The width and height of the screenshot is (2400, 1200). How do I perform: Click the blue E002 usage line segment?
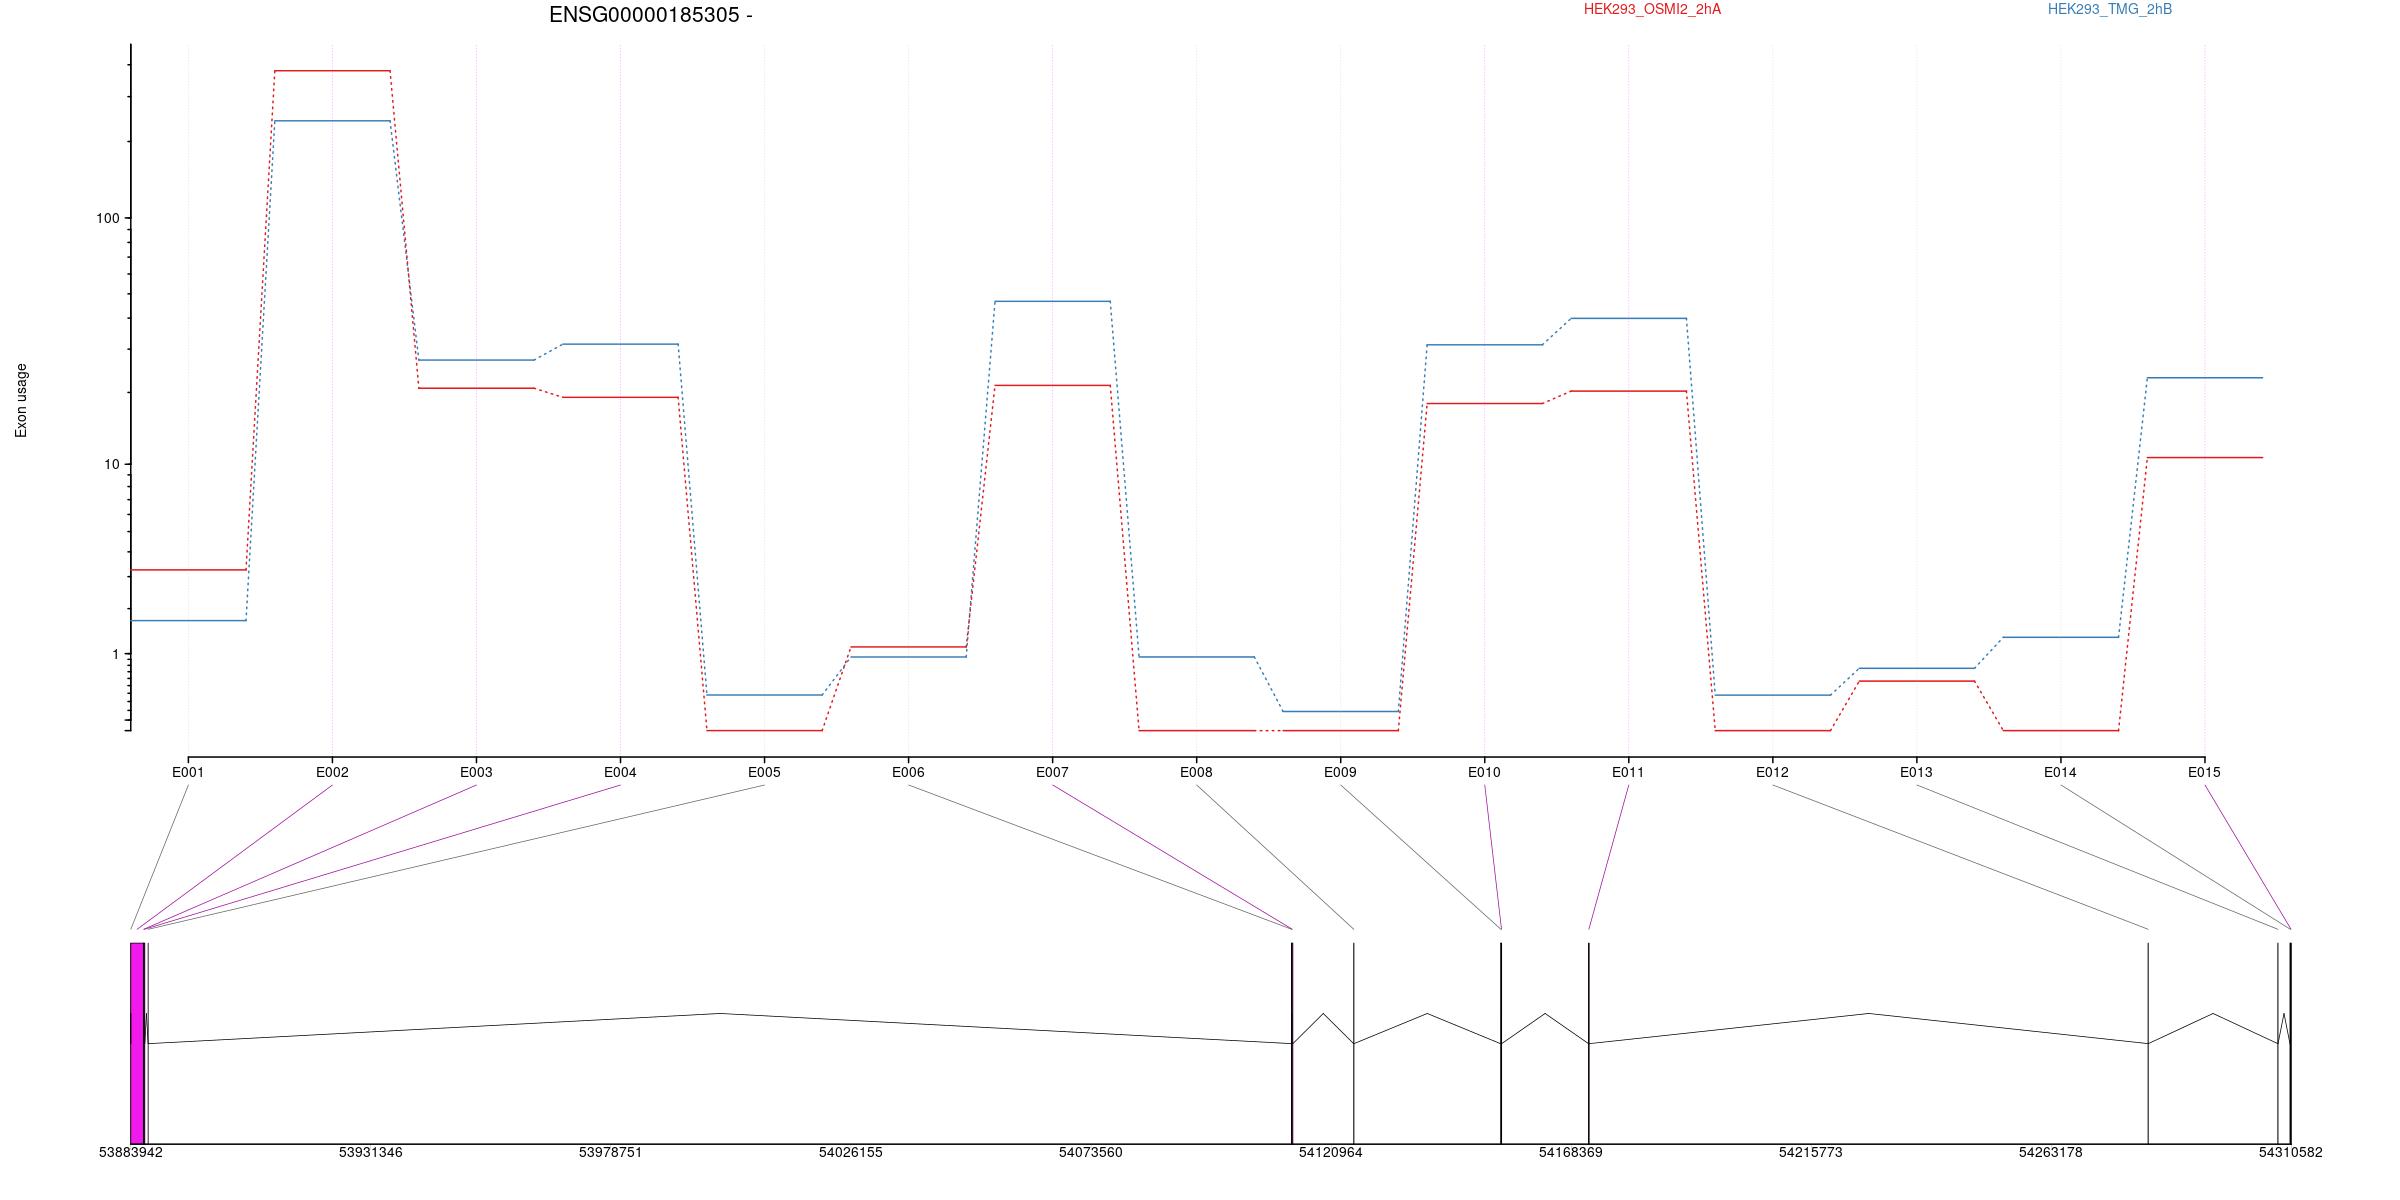(332, 121)
